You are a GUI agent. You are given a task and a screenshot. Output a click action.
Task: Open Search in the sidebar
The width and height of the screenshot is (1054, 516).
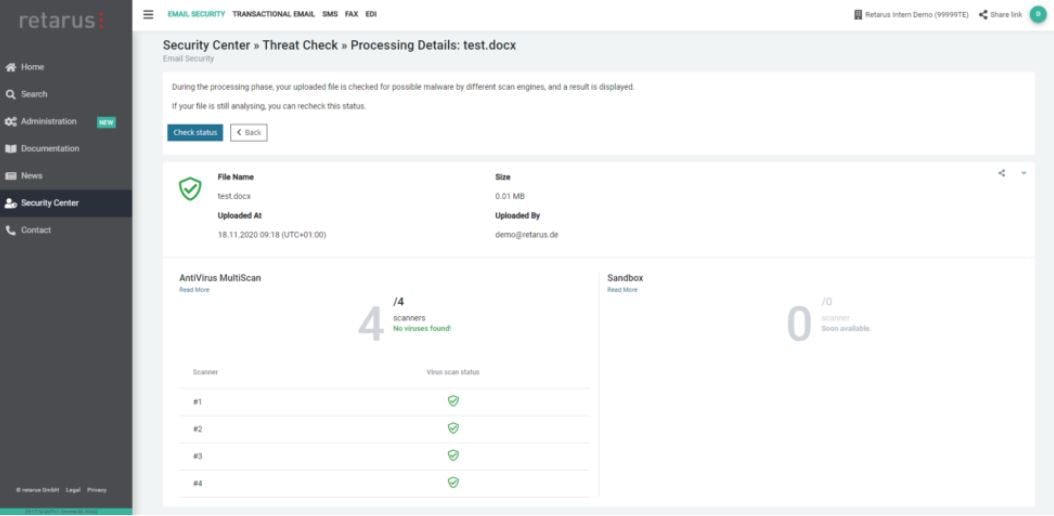click(34, 94)
